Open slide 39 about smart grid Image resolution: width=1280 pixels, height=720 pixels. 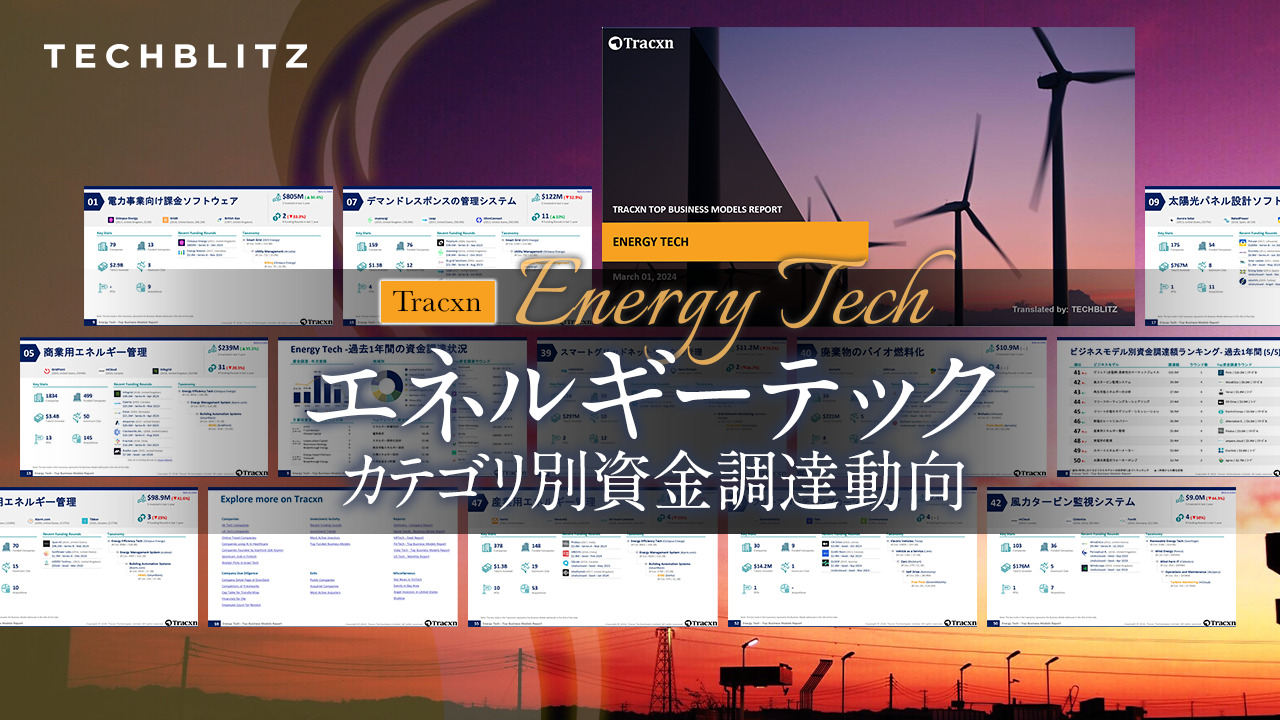[662, 407]
